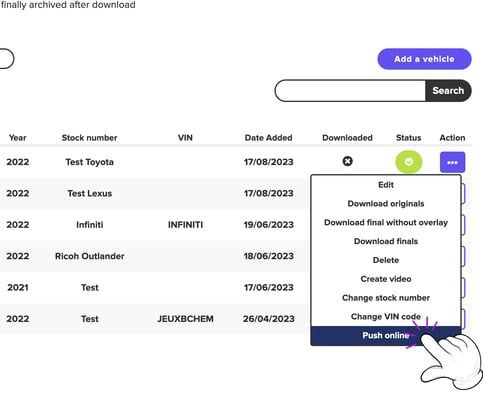The height and width of the screenshot is (396, 483).
Task: Click the Add a vehicle button
Action: (x=424, y=59)
